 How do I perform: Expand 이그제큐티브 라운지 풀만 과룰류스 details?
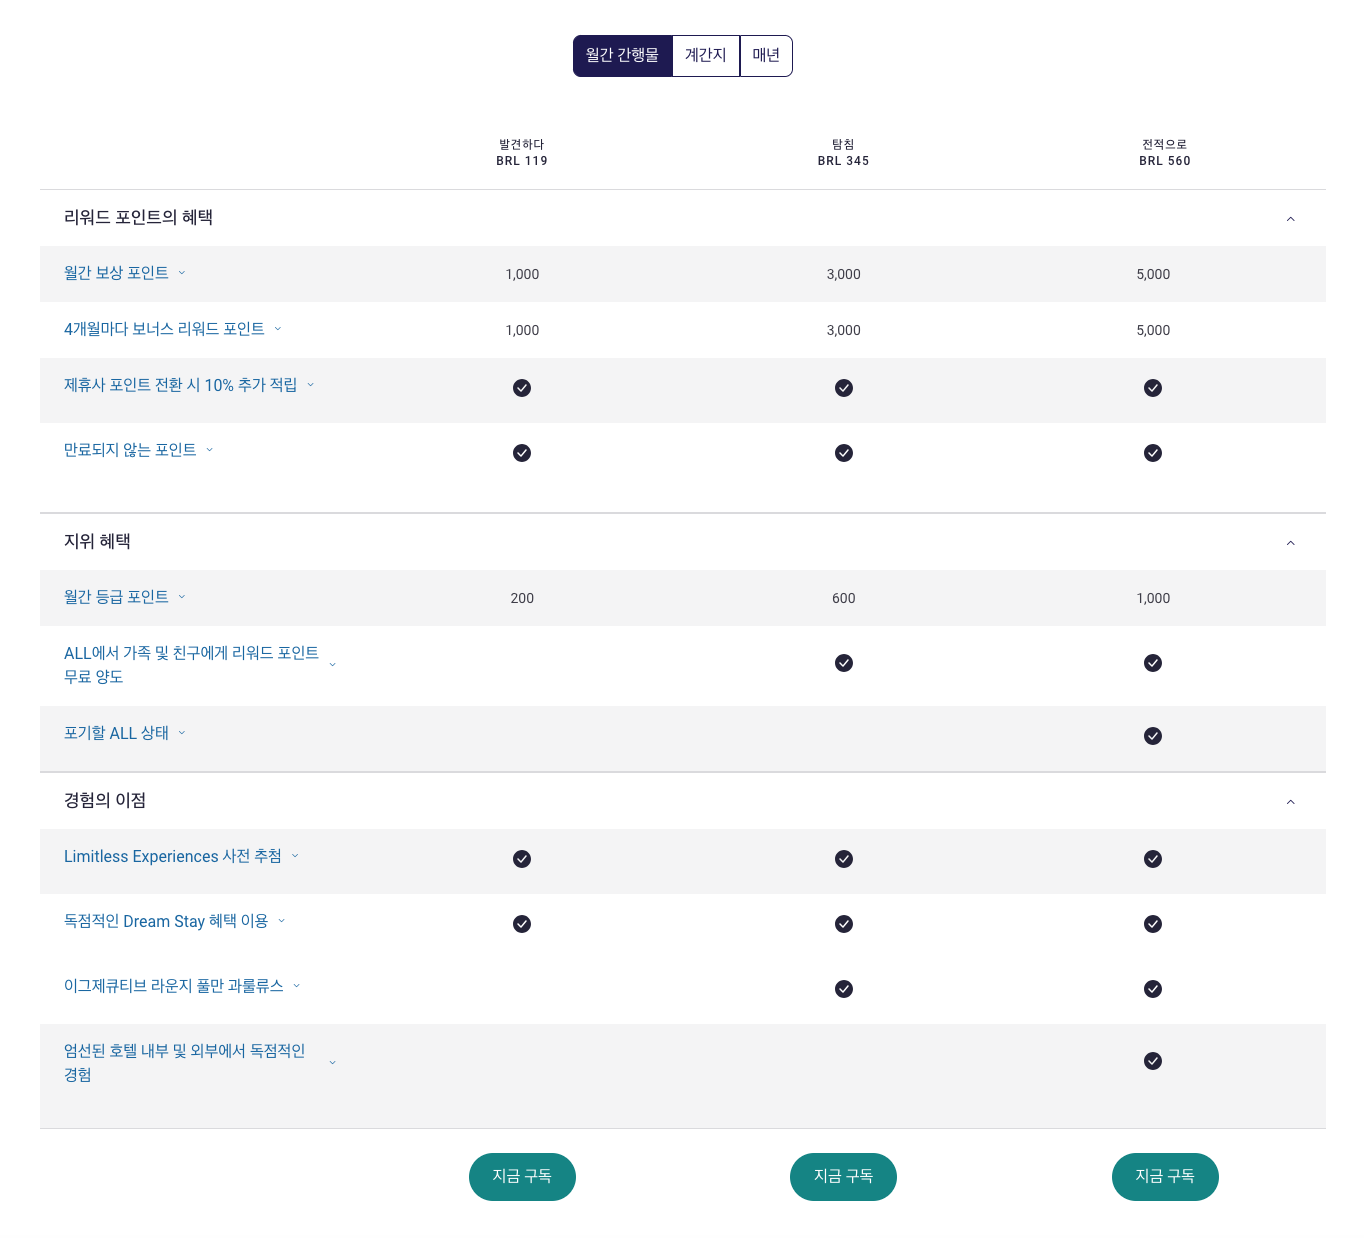click(x=182, y=986)
